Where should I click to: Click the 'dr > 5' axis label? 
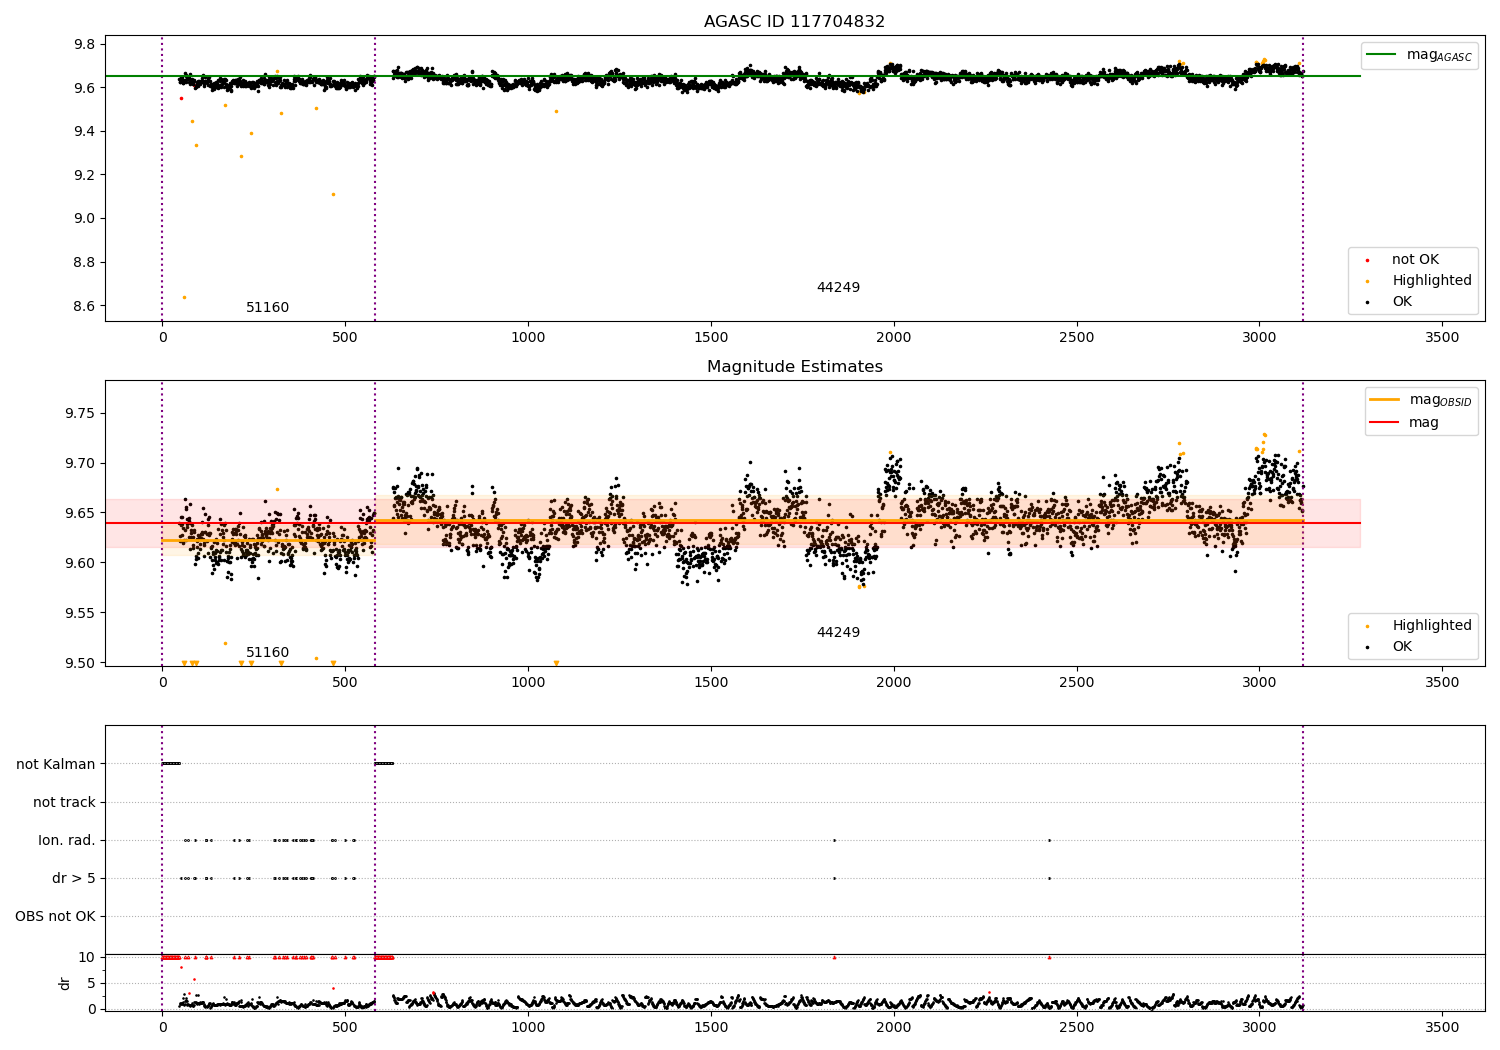(x=74, y=879)
